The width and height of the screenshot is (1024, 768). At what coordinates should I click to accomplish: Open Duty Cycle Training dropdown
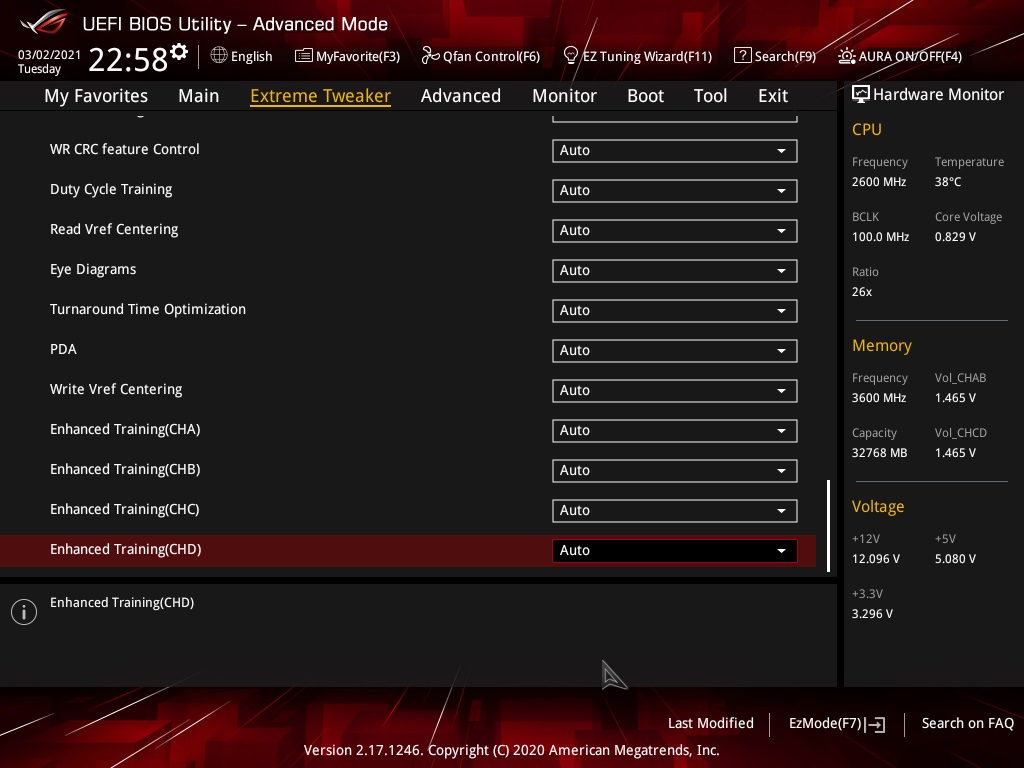675,191
